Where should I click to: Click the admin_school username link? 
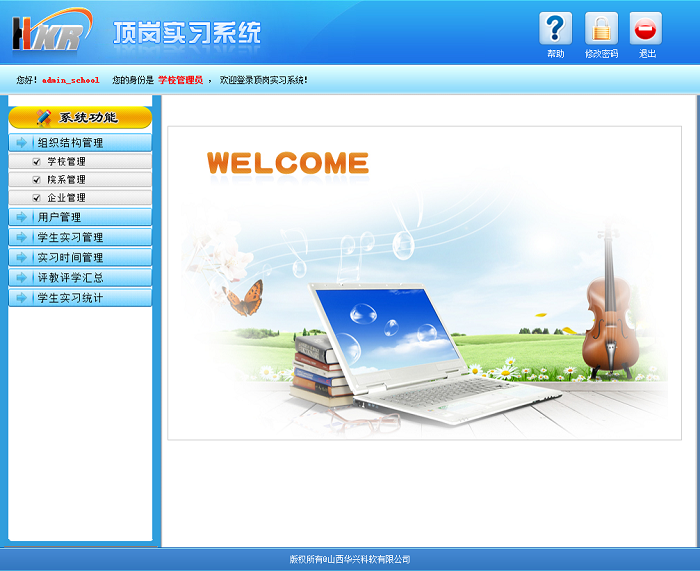tap(70, 80)
